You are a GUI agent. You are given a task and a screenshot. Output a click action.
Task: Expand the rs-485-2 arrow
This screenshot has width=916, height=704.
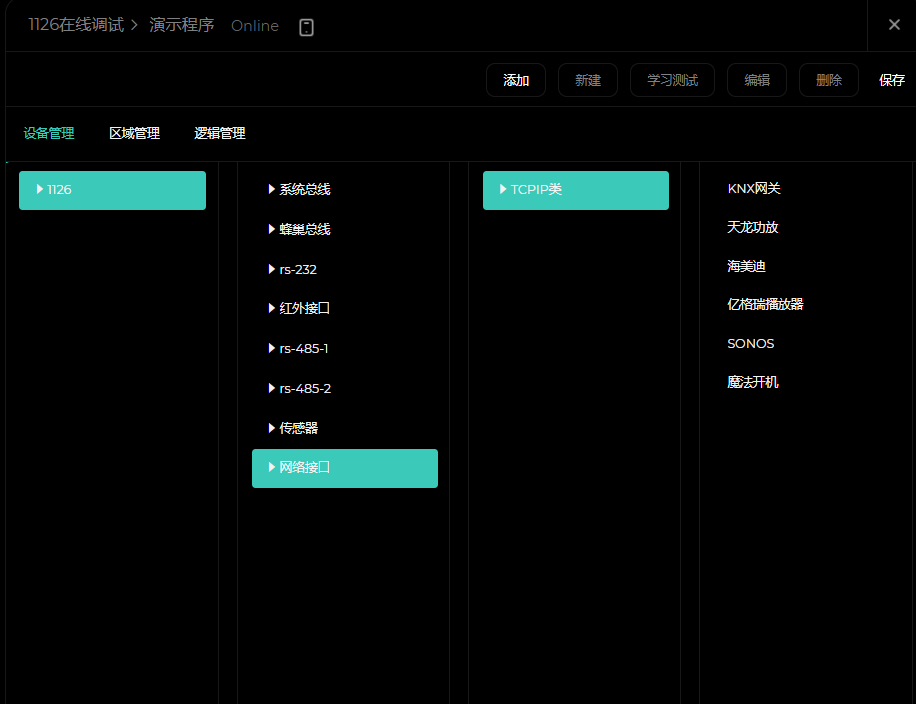272,388
